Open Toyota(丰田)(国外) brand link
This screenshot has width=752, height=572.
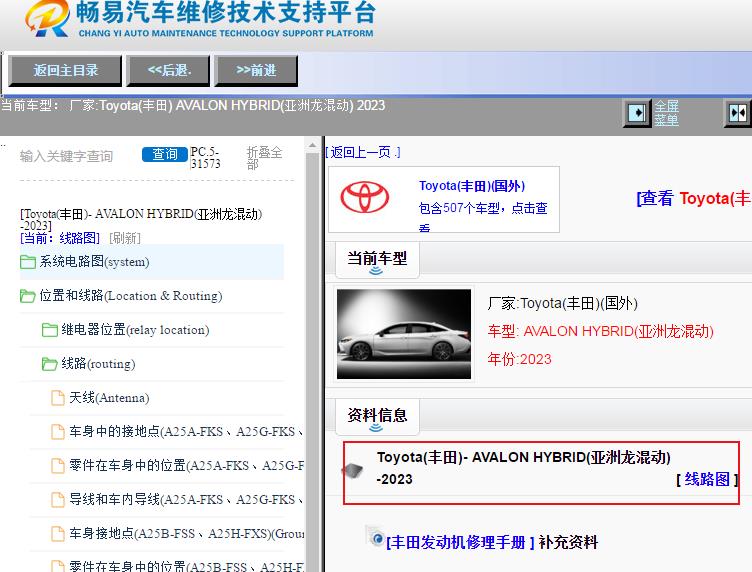click(x=472, y=186)
